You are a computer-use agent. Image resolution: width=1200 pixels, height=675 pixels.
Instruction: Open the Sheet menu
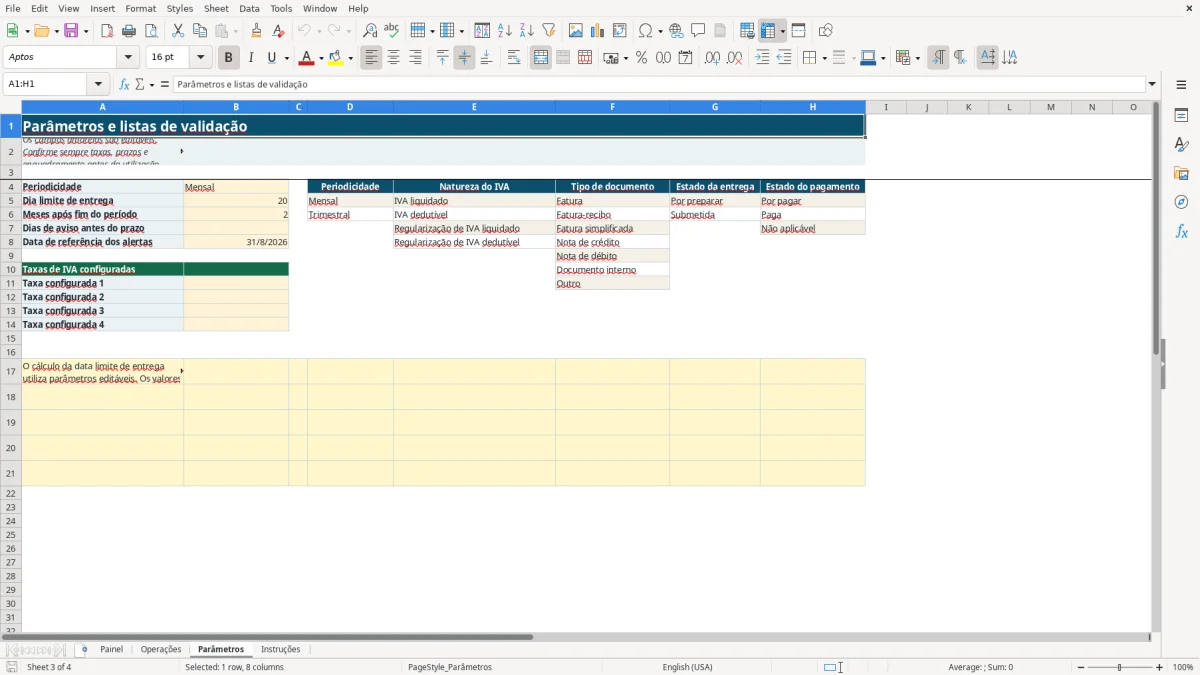(216, 8)
